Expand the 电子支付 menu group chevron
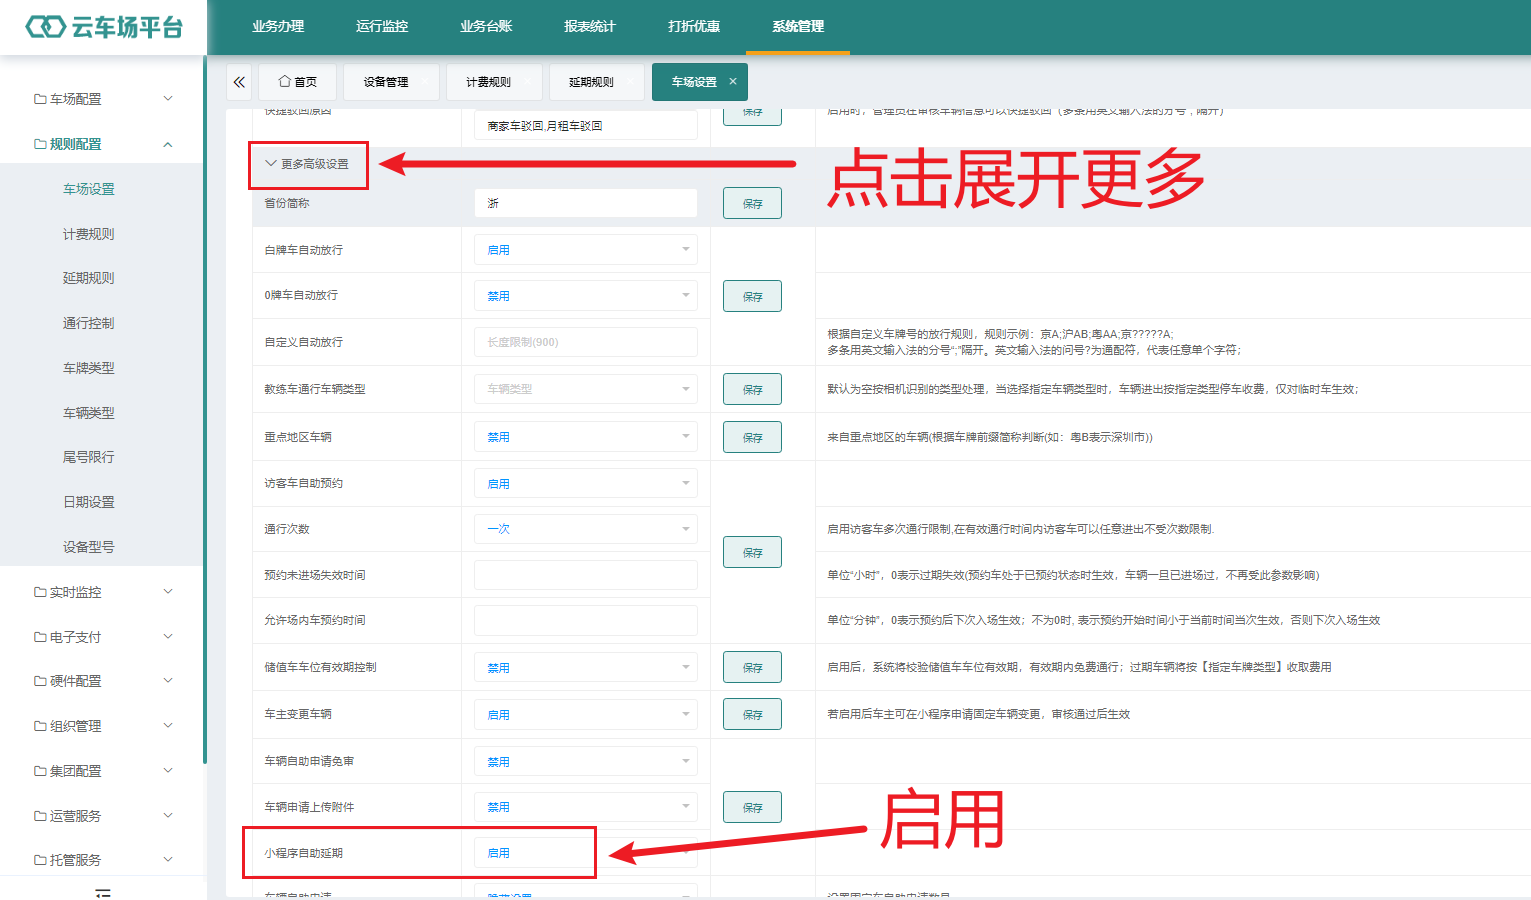The image size is (1531, 900). click(168, 636)
